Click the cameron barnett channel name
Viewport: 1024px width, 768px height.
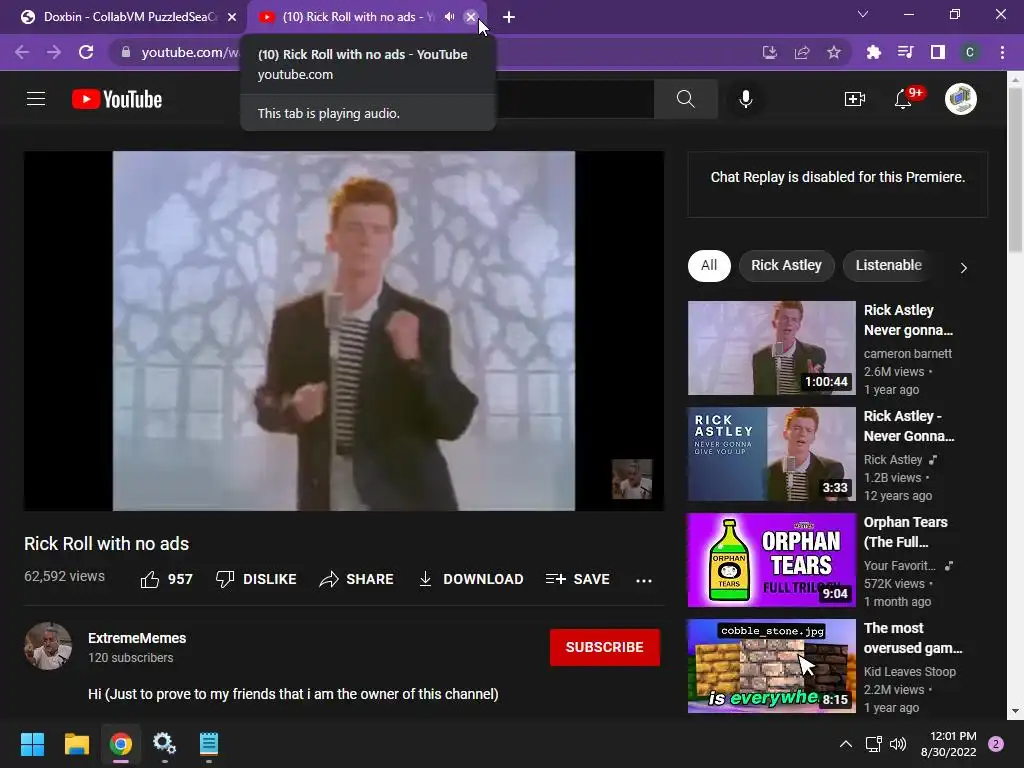[908, 353]
